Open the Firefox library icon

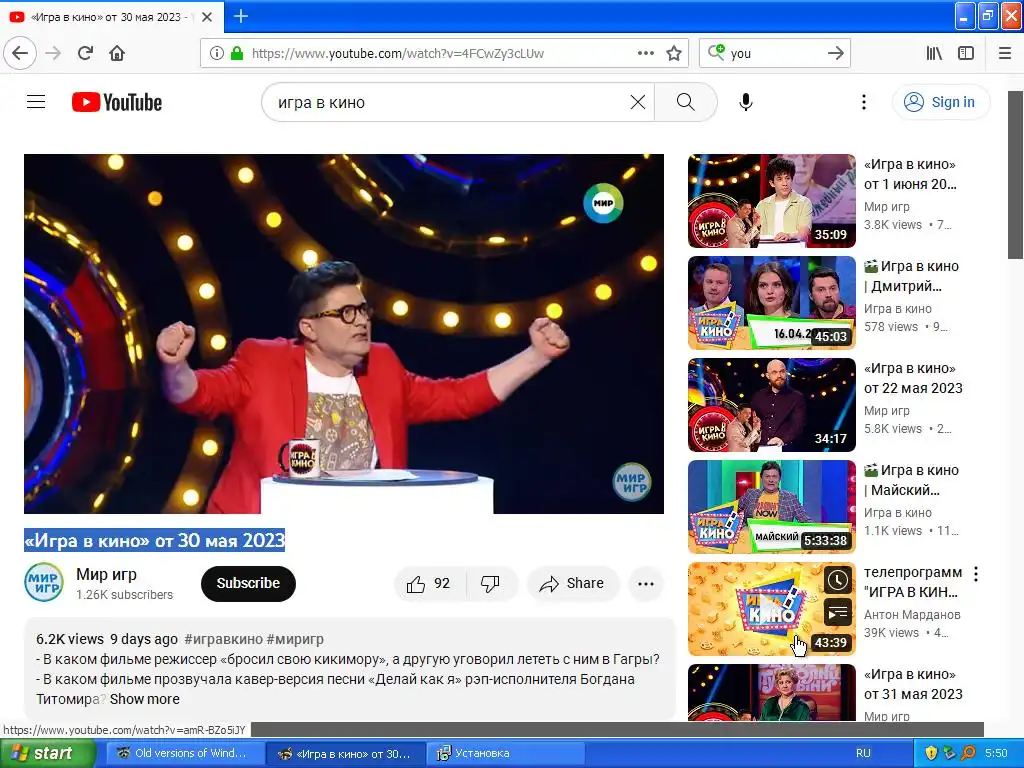(934, 53)
